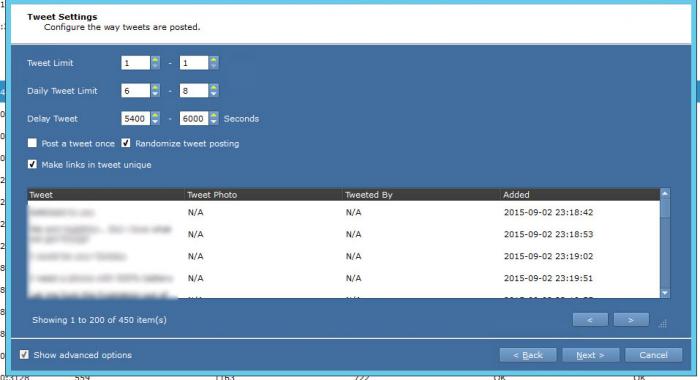Toggle Make links in tweet unique

[32, 164]
